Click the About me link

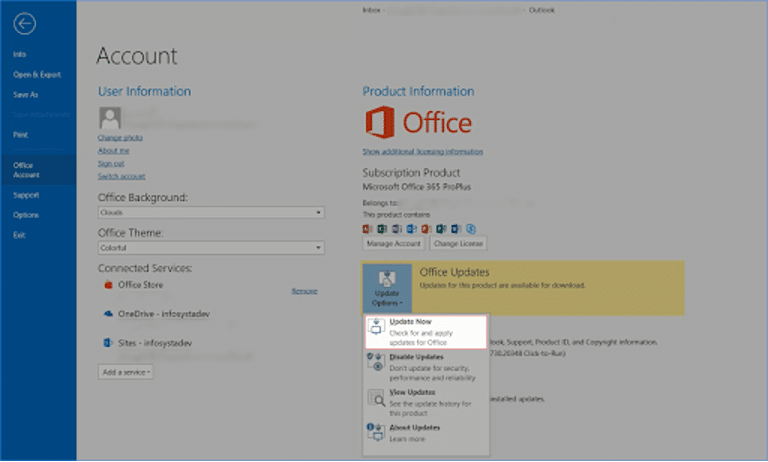(114, 151)
